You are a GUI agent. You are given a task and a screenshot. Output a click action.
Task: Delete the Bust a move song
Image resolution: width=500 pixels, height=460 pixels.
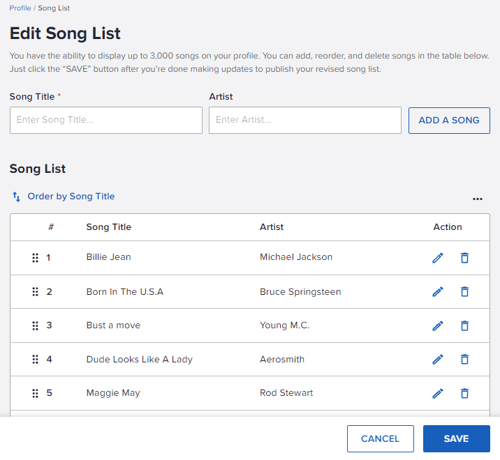(464, 325)
